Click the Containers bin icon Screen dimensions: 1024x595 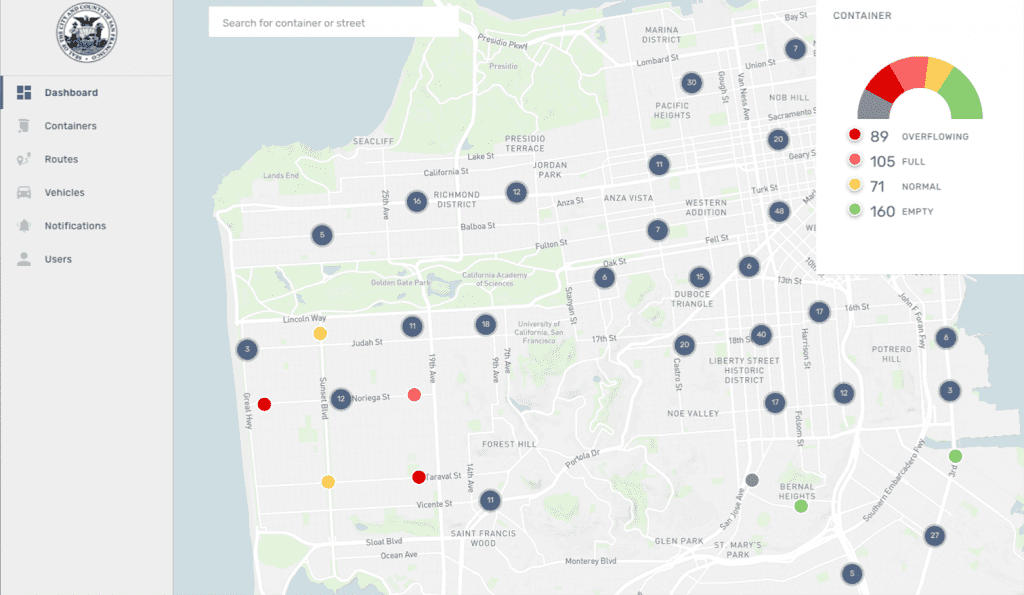[24, 126]
